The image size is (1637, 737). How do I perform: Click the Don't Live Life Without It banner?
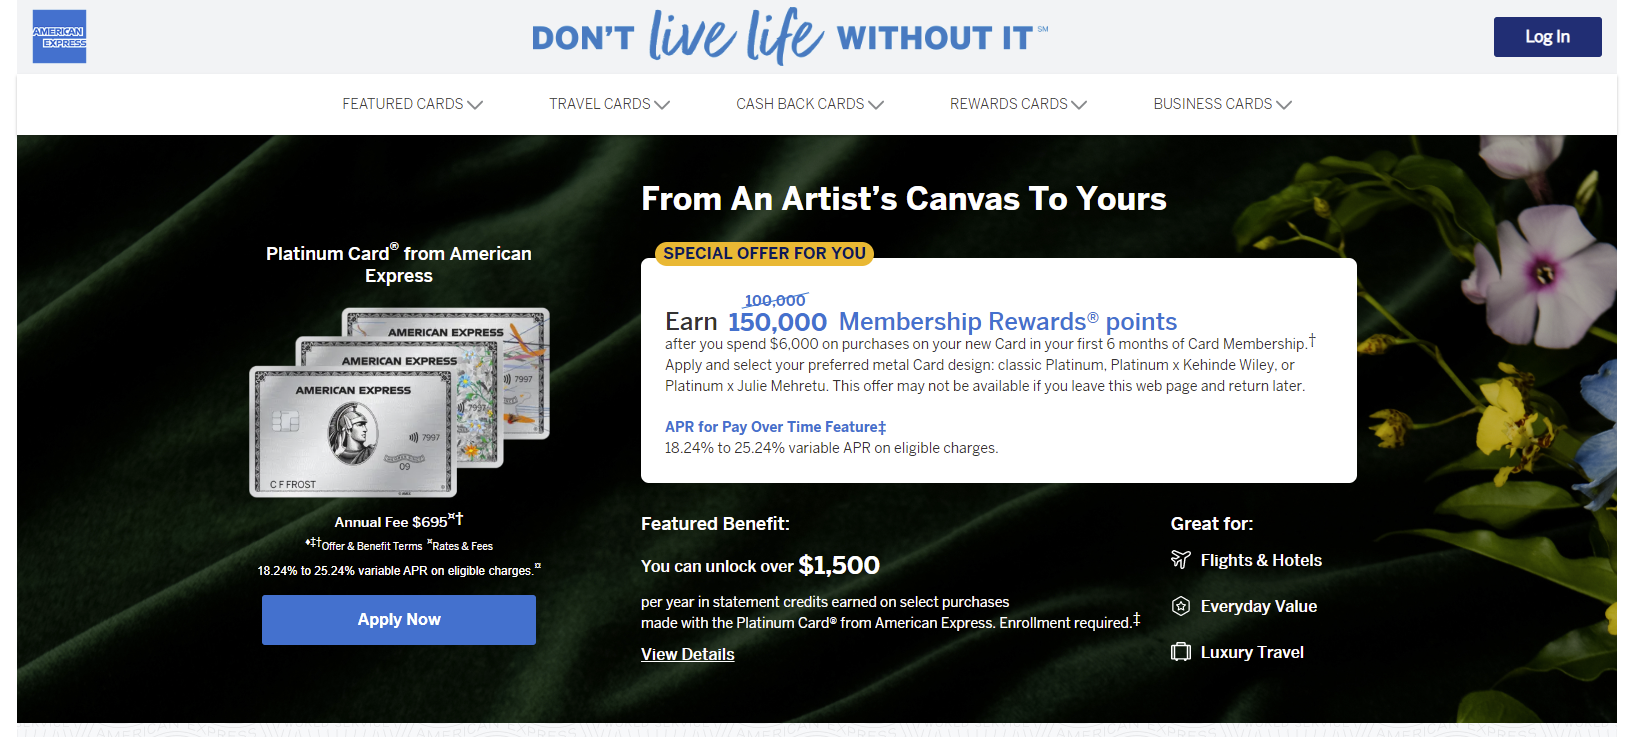(789, 37)
